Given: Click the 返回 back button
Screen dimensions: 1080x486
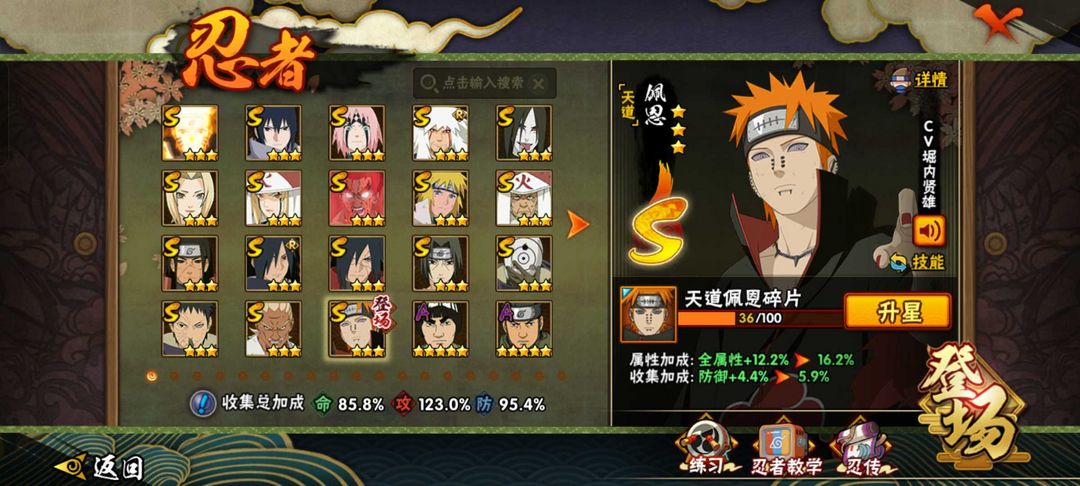Looking at the screenshot, I should [100, 468].
